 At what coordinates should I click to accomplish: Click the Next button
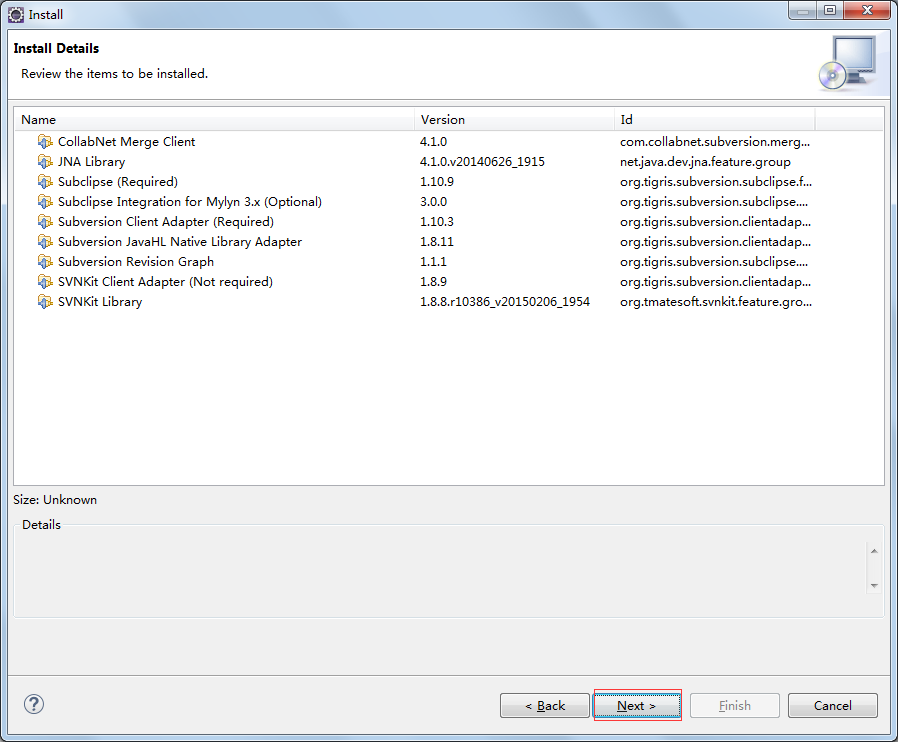(637, 705)
